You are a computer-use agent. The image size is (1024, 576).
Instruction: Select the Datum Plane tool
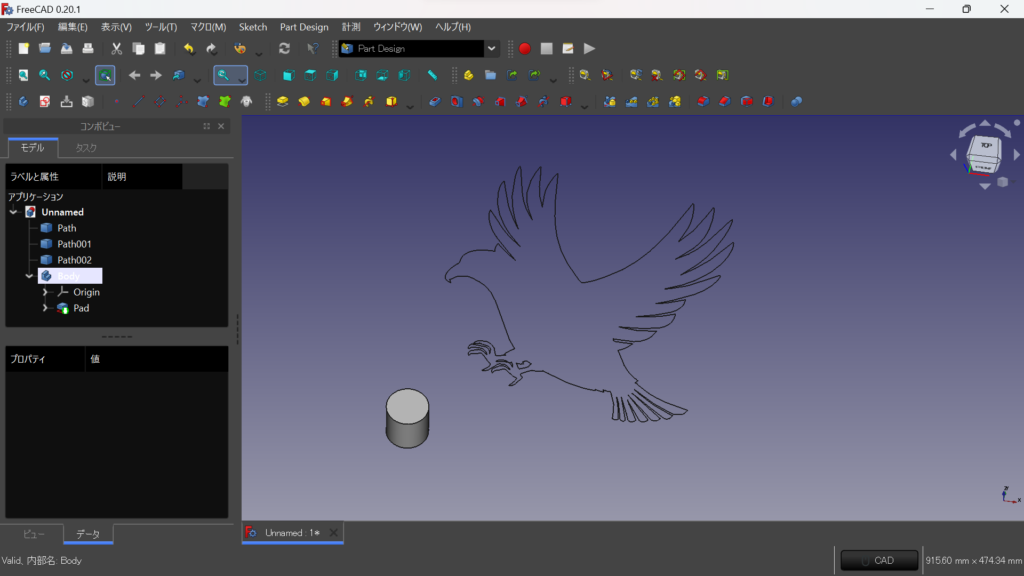pyautogui.click(x=160, y=102)
